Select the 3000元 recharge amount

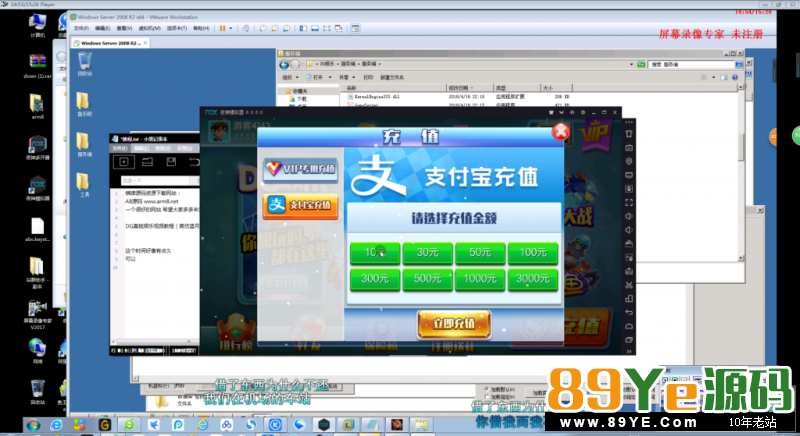(533, 279)
